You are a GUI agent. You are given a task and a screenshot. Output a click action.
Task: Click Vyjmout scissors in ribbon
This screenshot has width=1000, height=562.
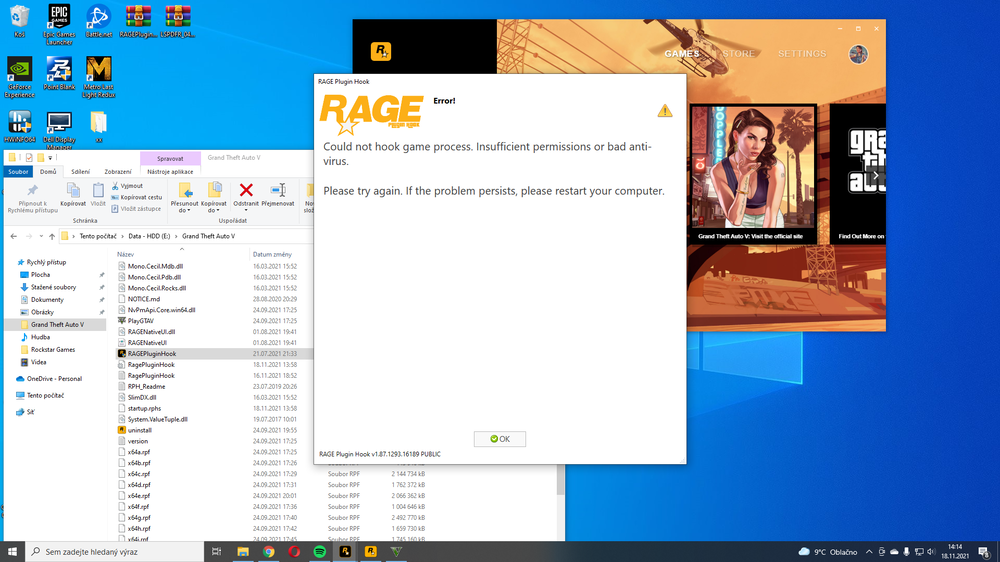click(x=127, y=186)
